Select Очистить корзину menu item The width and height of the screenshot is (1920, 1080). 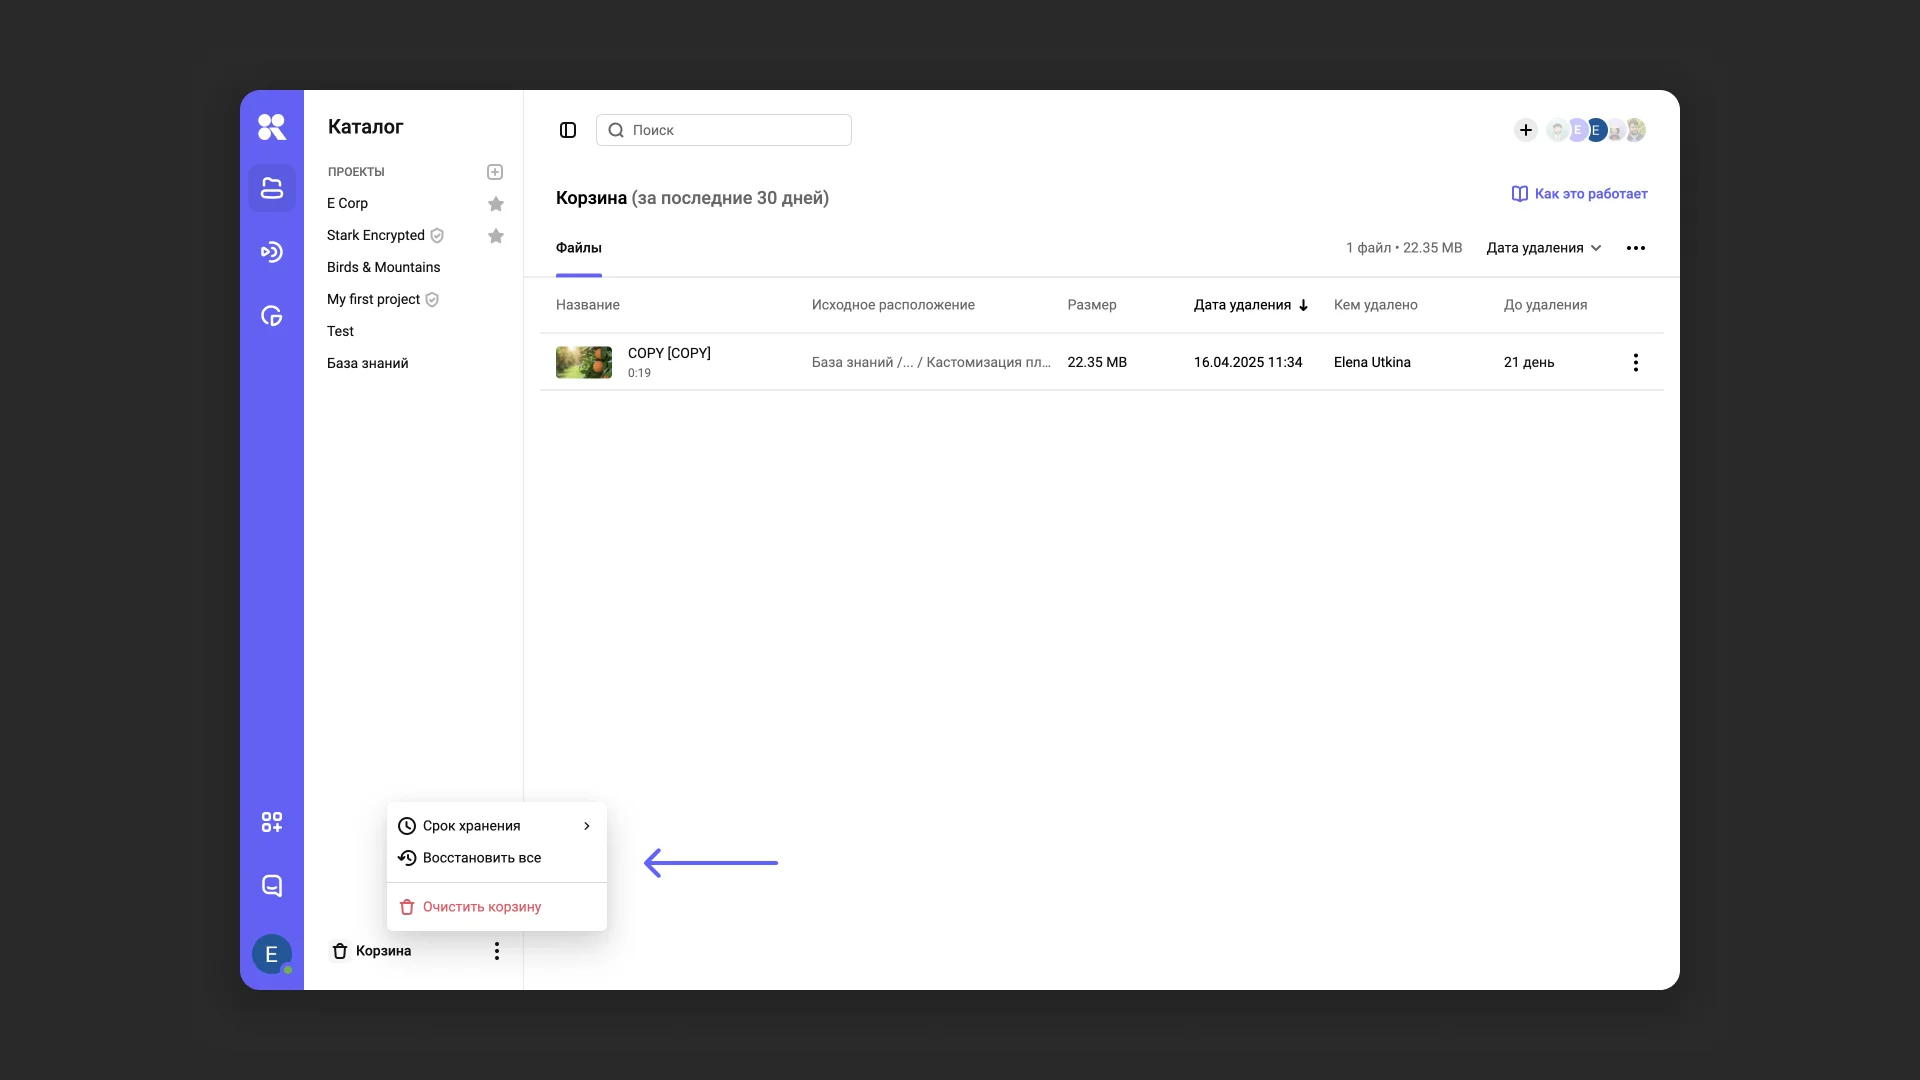click(x=482, y=907)
